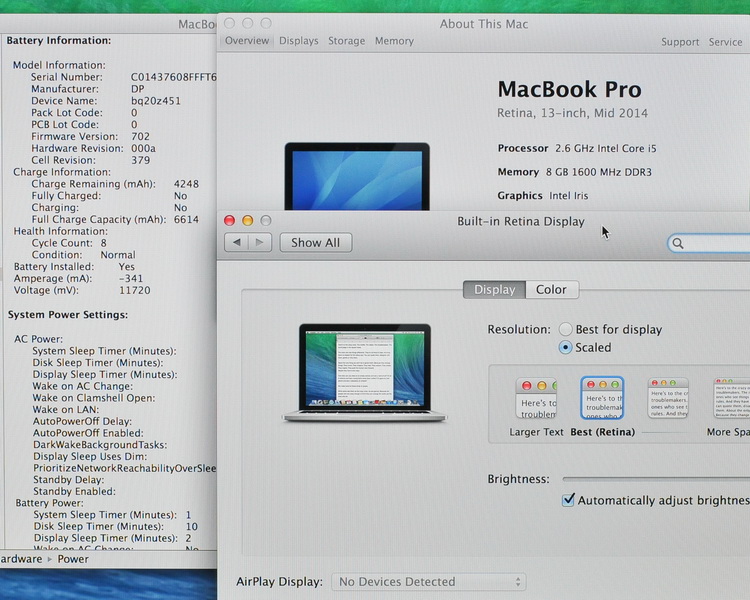Click the Charge Remaining value 4248
750x600 pixels.
point(186,184)
